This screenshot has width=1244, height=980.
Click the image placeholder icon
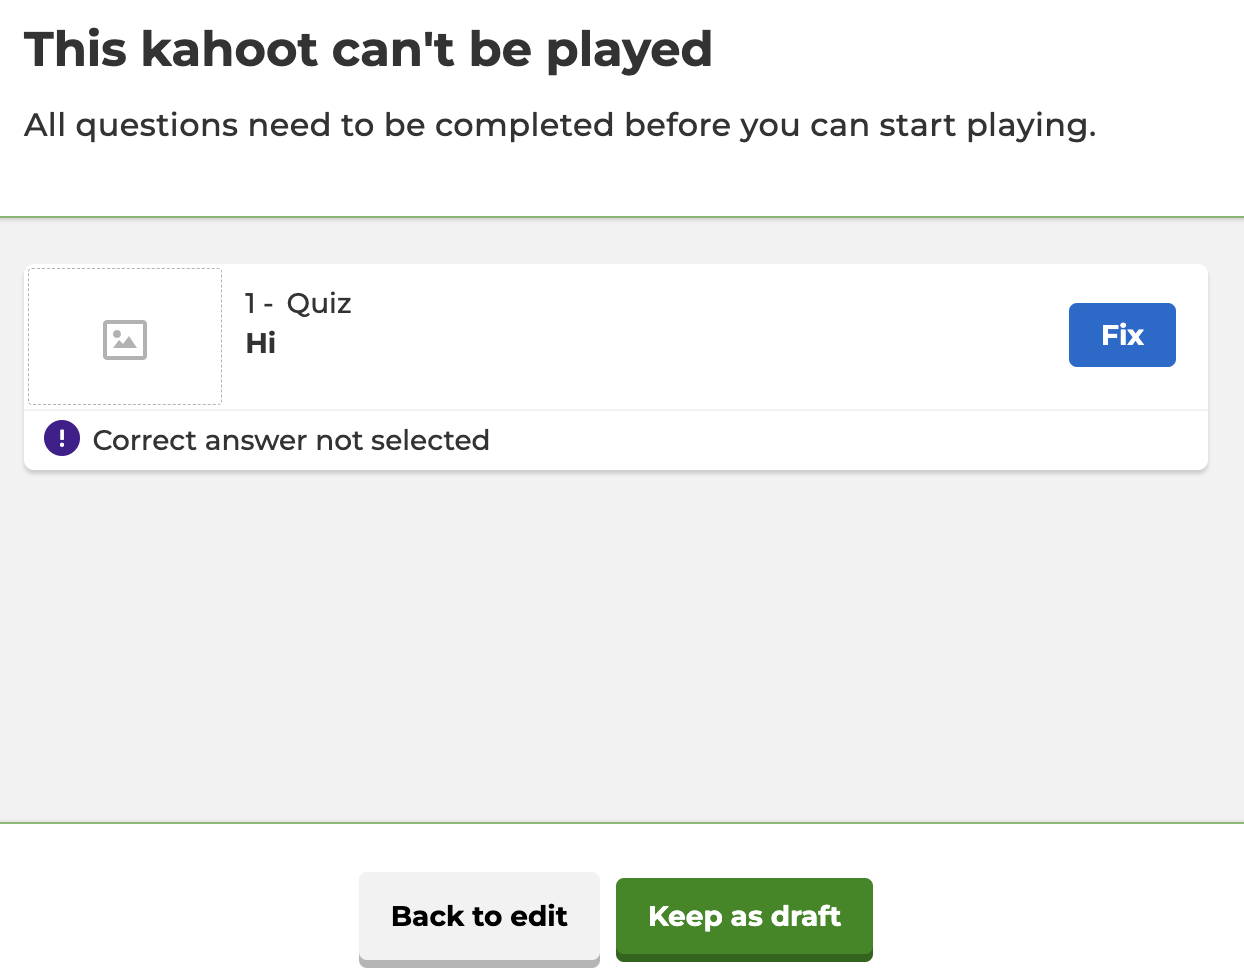125,340
